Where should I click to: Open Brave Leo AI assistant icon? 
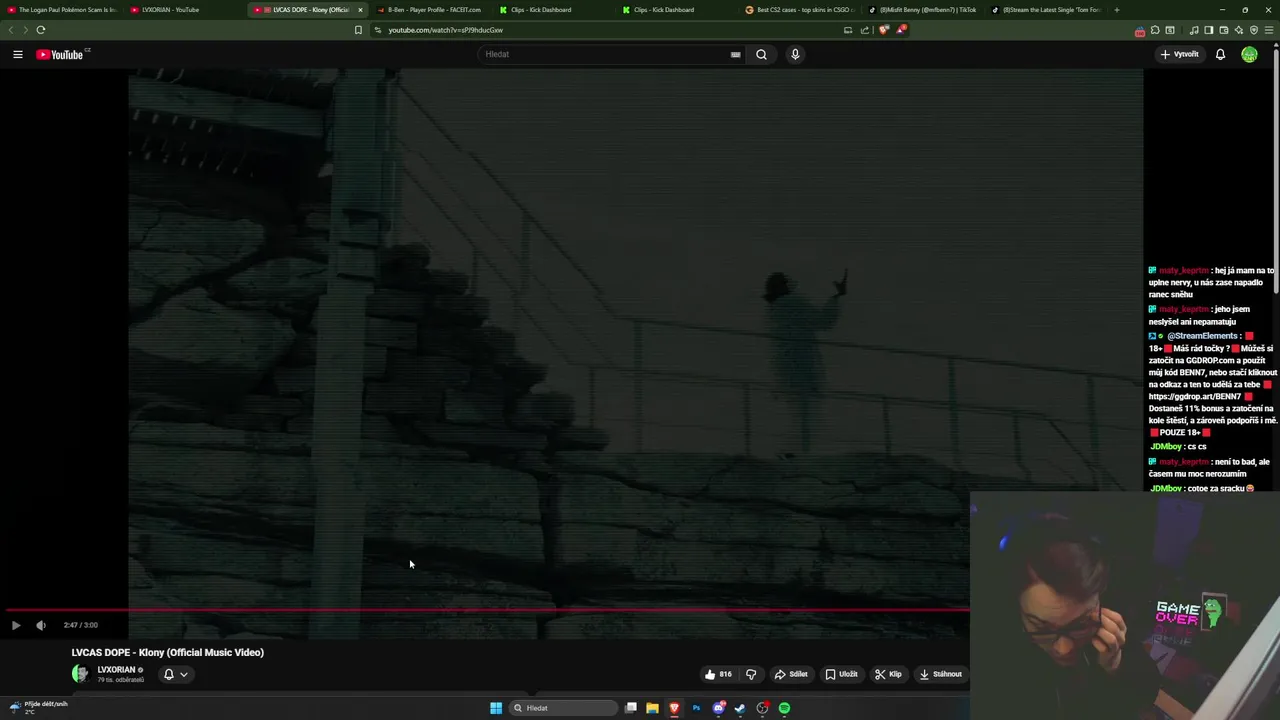pos(1239,30)
